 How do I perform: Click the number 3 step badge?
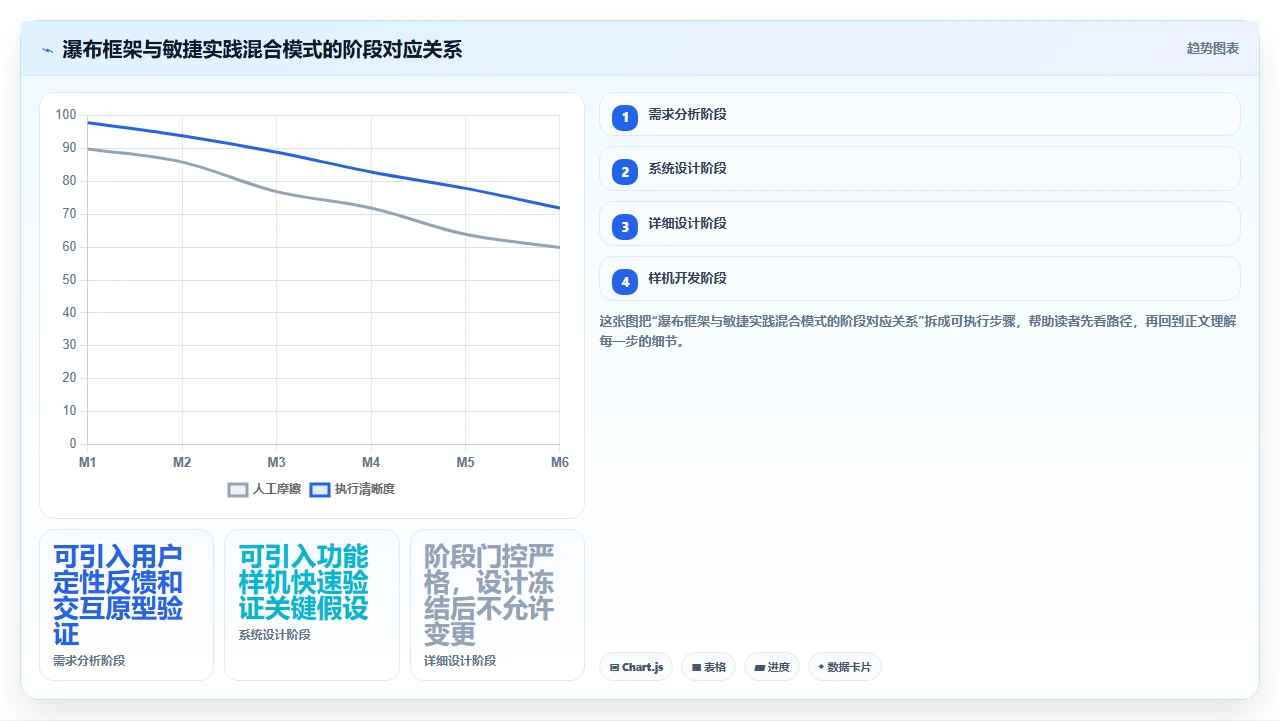coord(625,227)
